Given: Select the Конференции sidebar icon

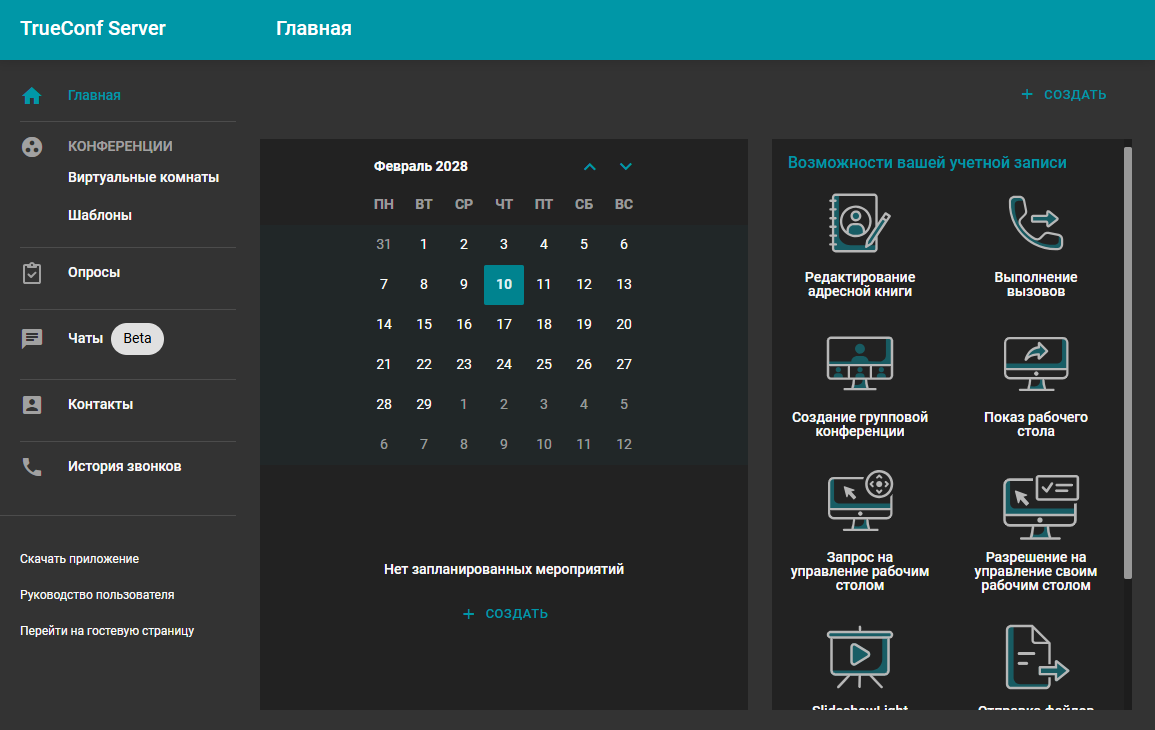Looking at the screenshot, I should (x=32, y=146).
